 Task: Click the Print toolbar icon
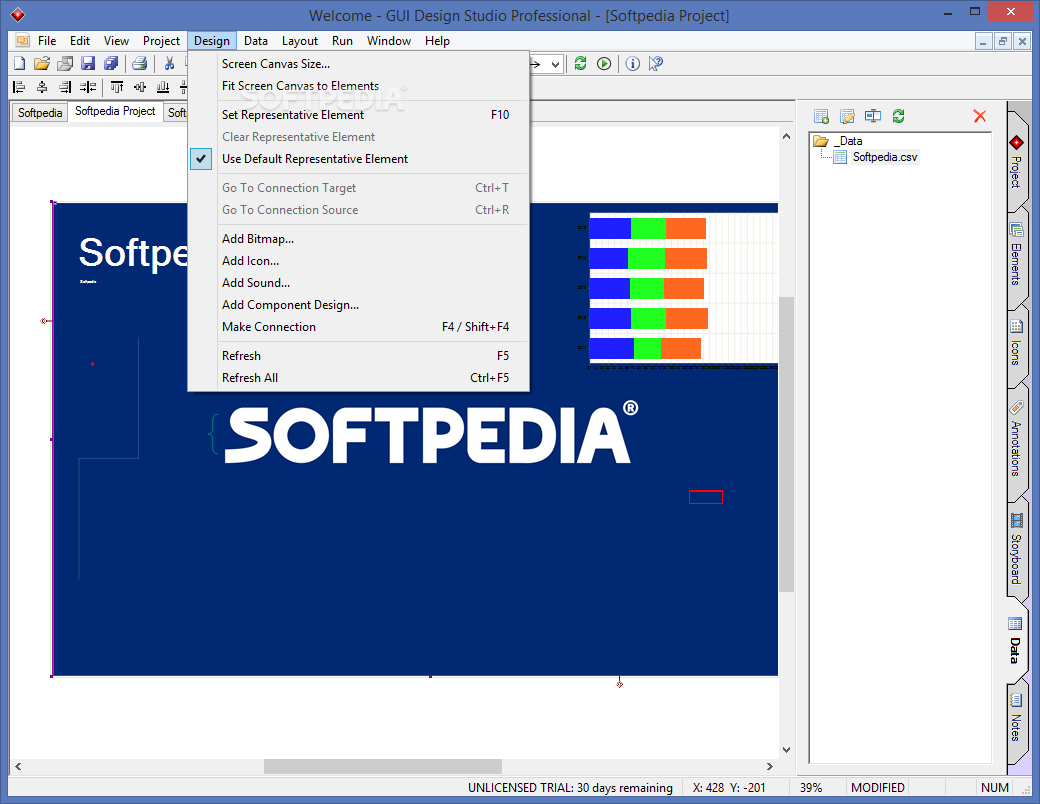pyautogui.click(x=139, y=64)
